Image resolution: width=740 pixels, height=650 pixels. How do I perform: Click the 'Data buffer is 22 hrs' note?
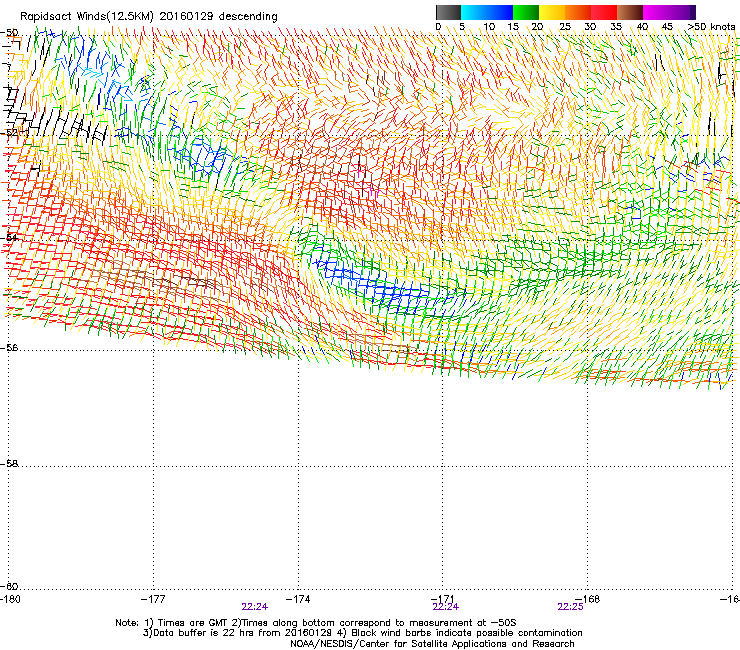(236, 633)
